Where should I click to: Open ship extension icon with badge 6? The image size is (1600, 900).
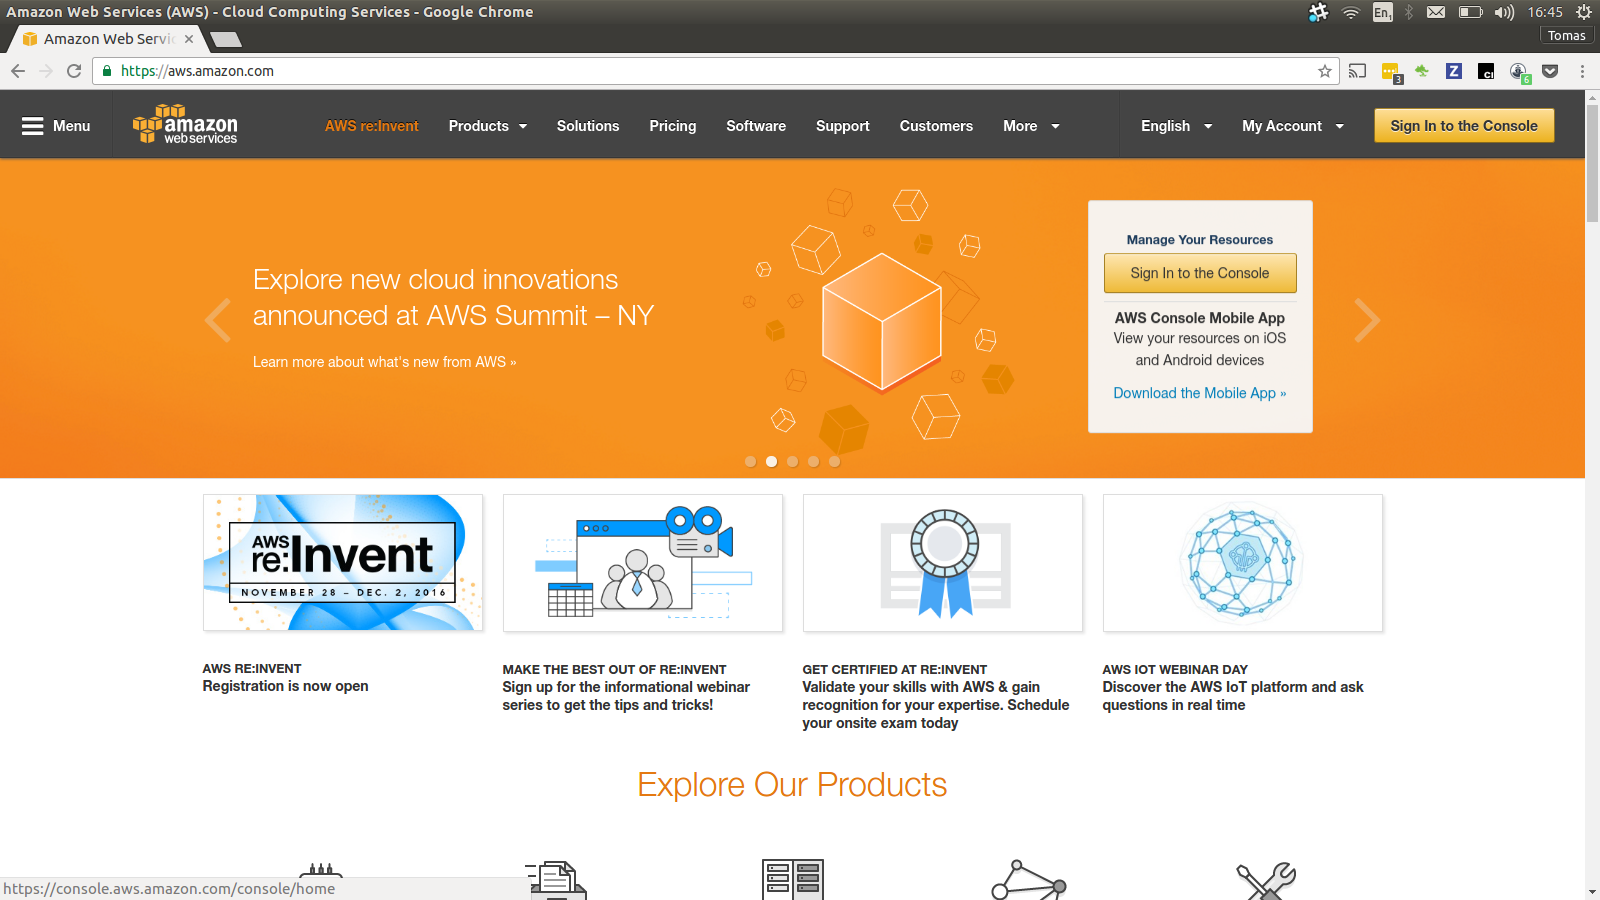(x=1519, y=72)
